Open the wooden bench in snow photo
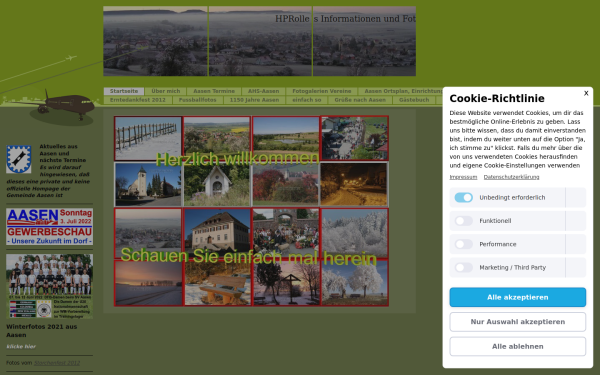 point(217,283)
